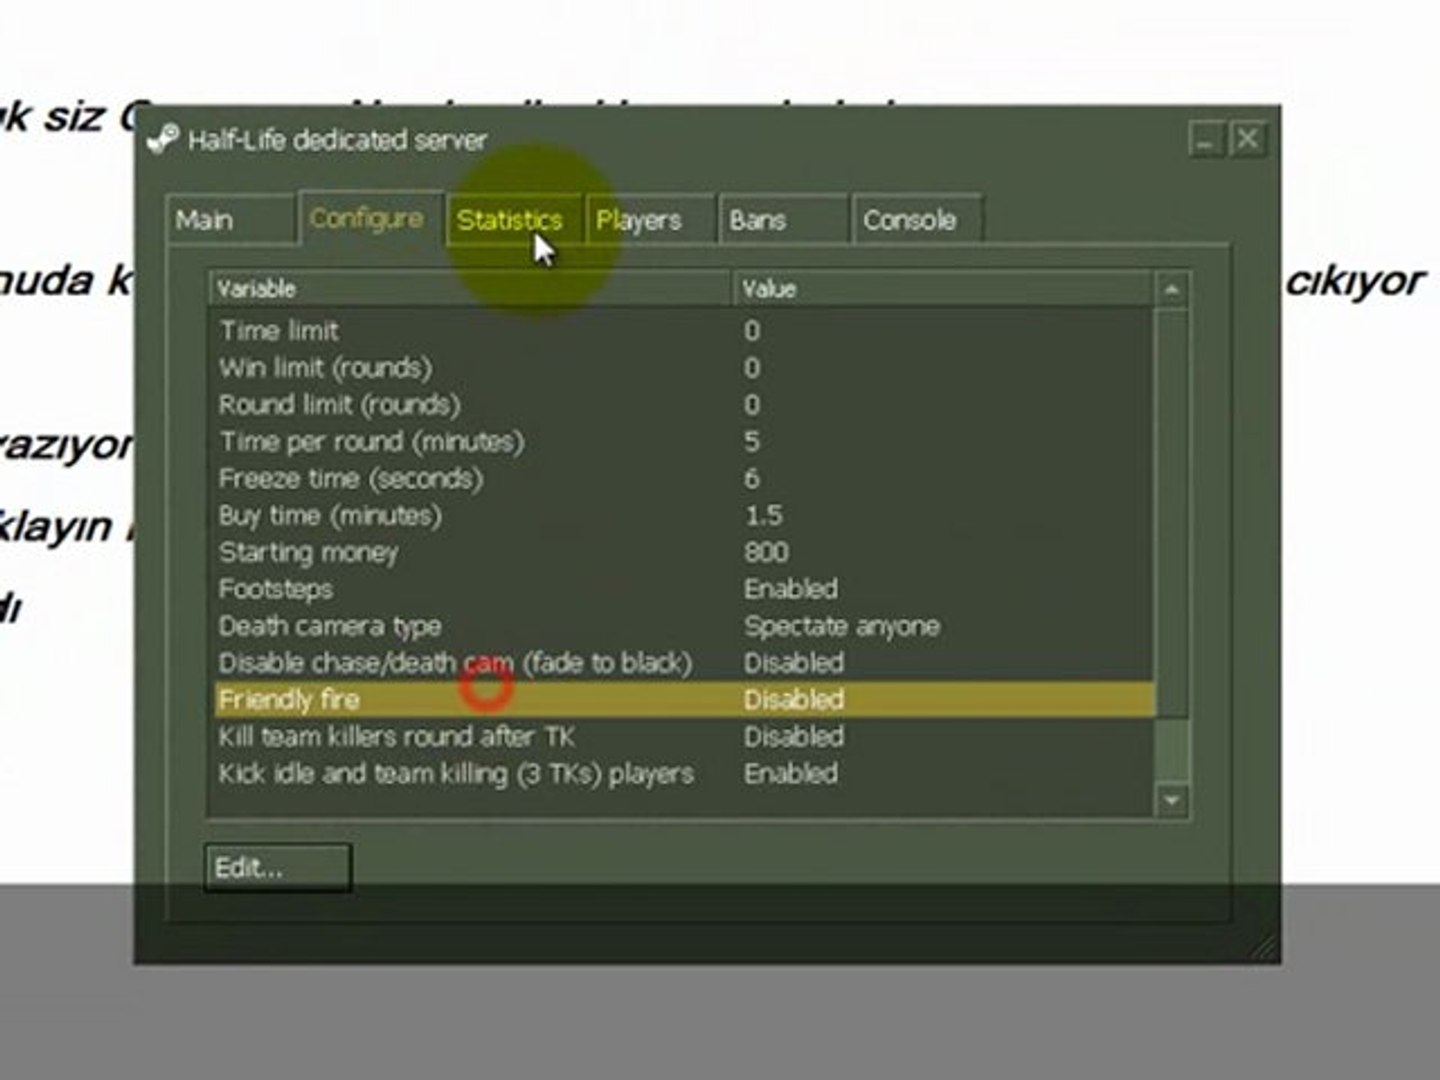Choose the Freeze time (seconds) variable
The height and width of the screenshot is (1080, 1440).
click(x=684, y=479)
